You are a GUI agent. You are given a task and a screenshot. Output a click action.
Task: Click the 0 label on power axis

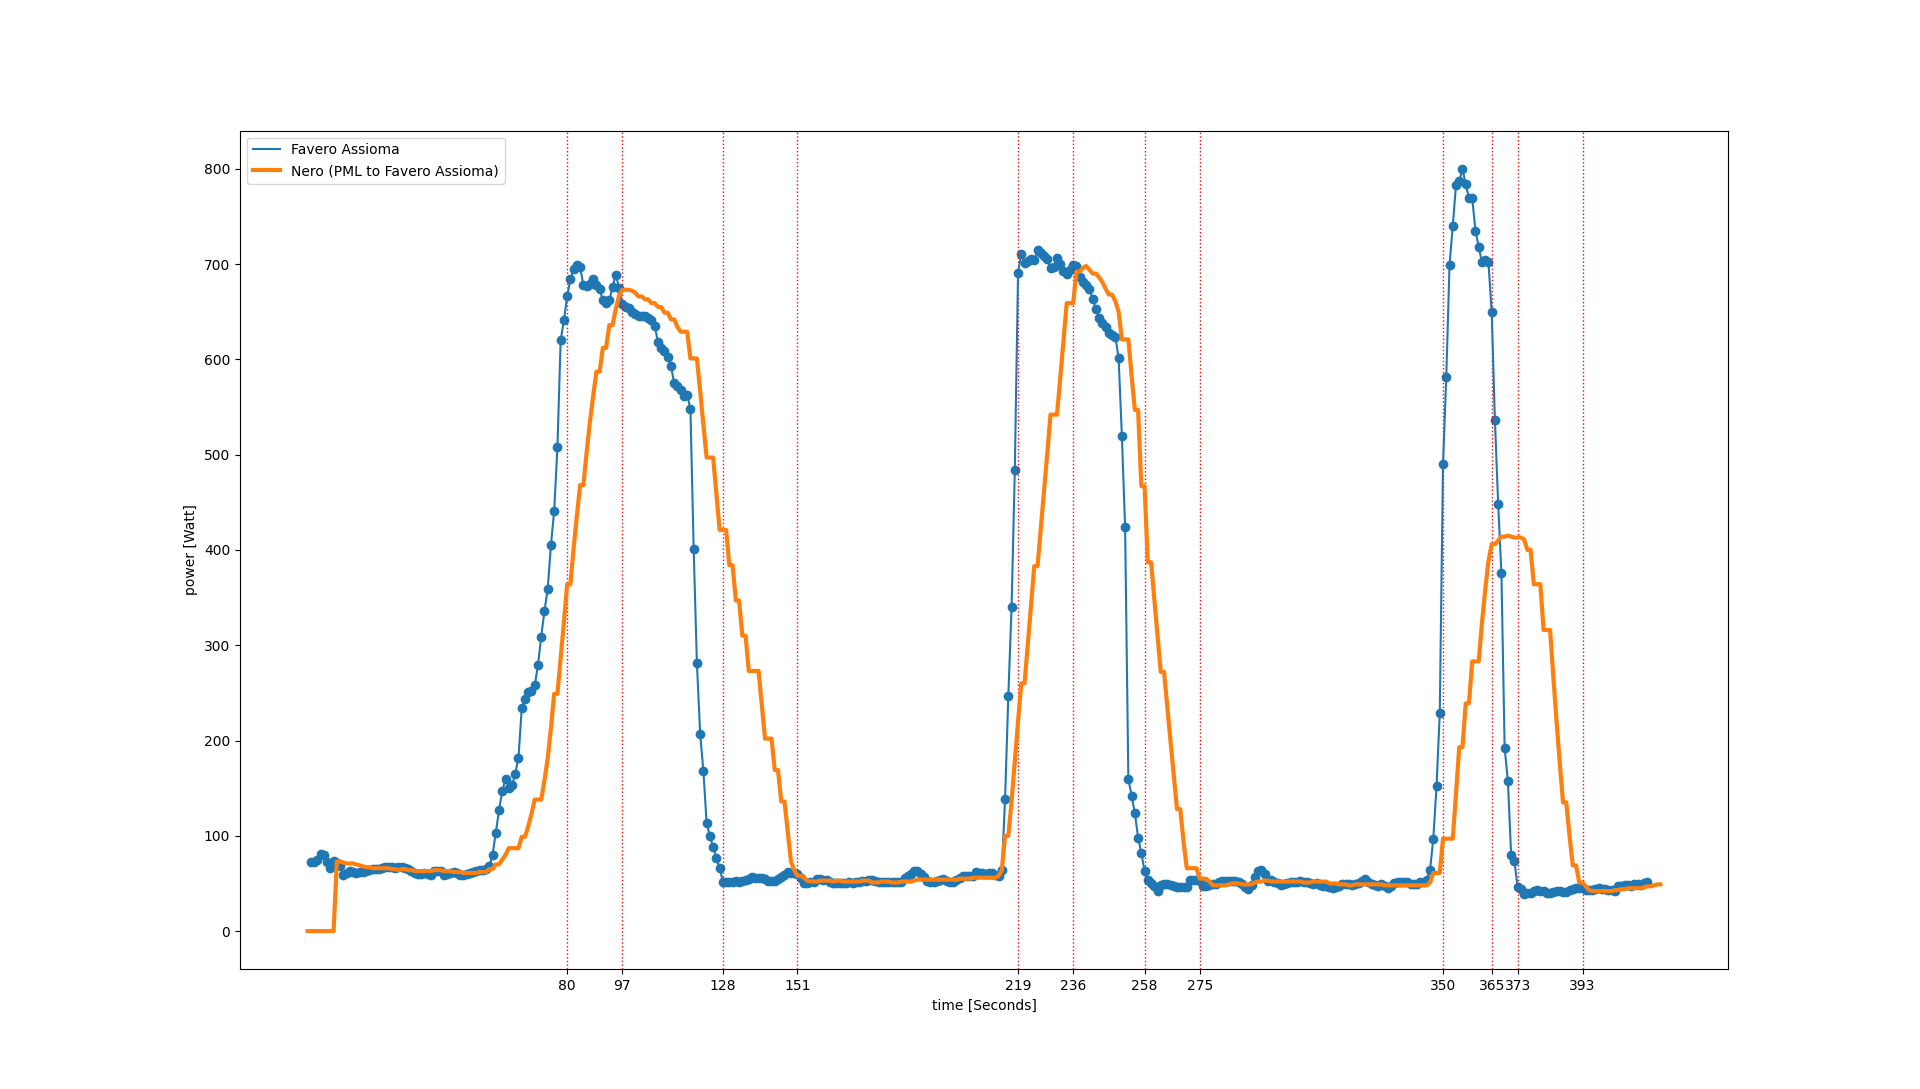226,932
